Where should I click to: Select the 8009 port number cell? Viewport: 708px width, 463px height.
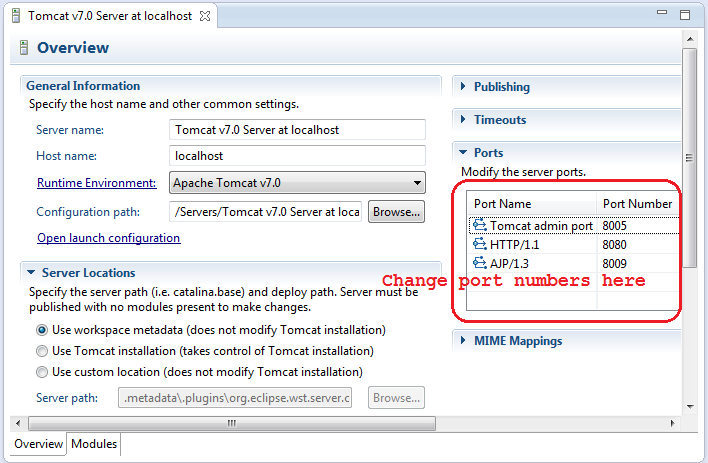tap(615, 263)
